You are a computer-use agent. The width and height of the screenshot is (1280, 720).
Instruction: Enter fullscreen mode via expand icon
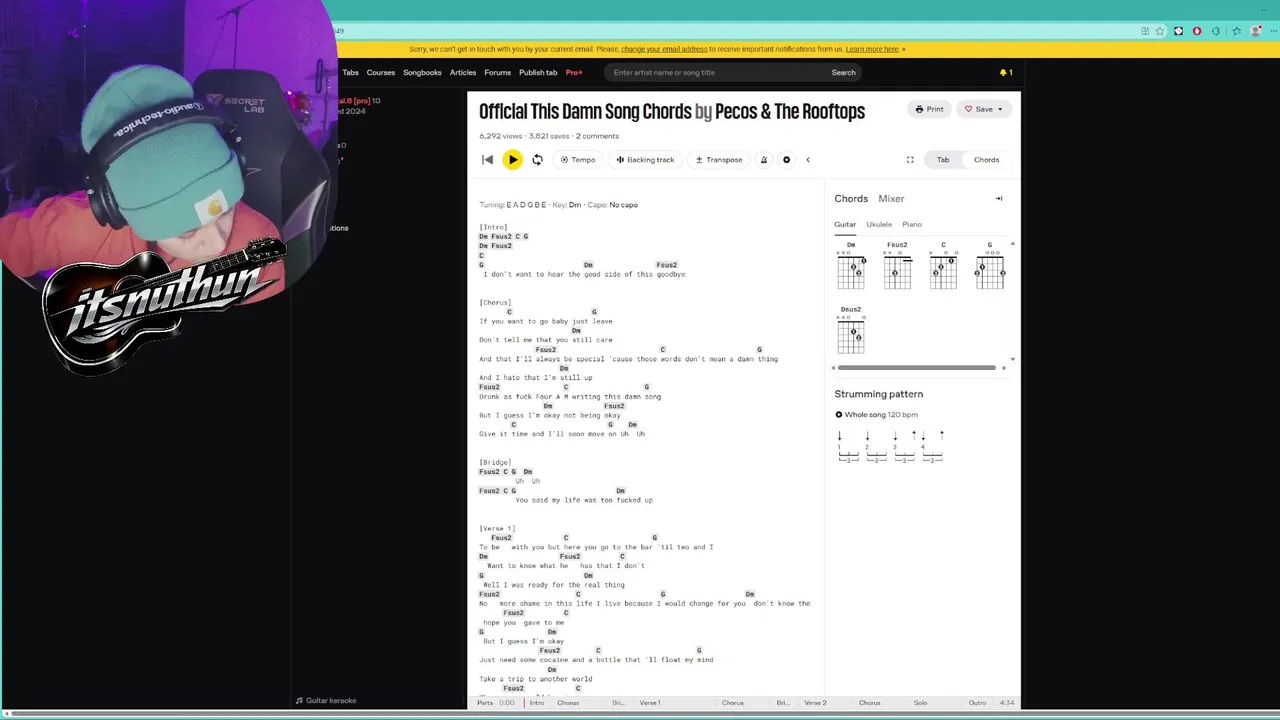(910, 160)
